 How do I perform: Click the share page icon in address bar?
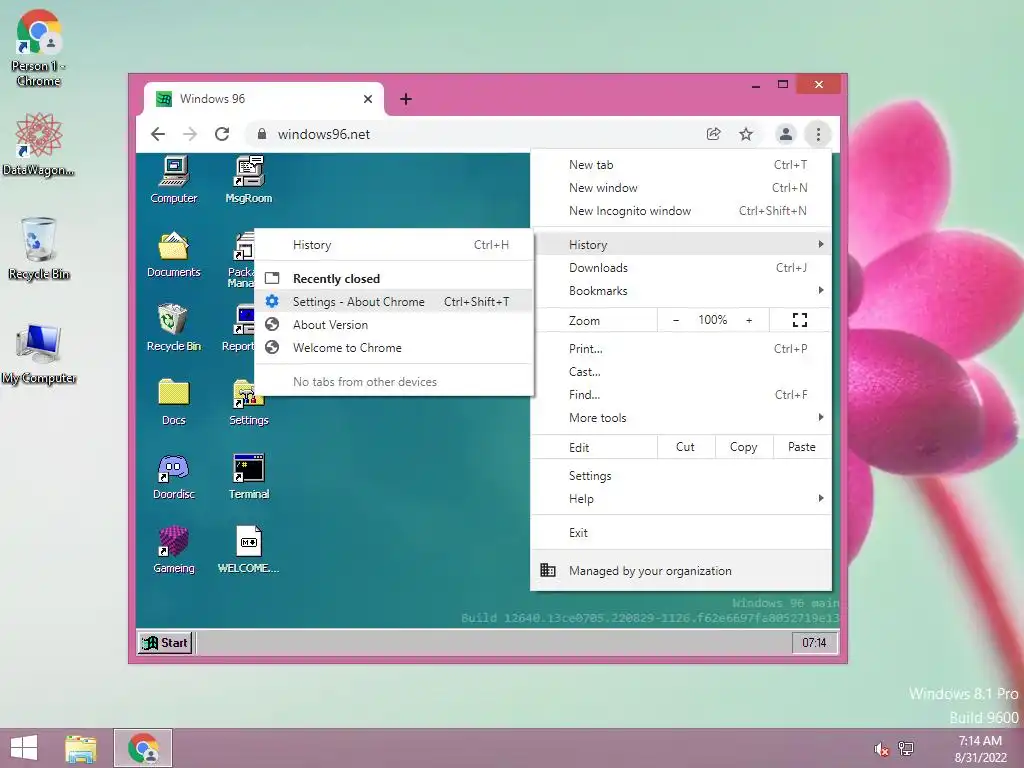tap(713, 134)
